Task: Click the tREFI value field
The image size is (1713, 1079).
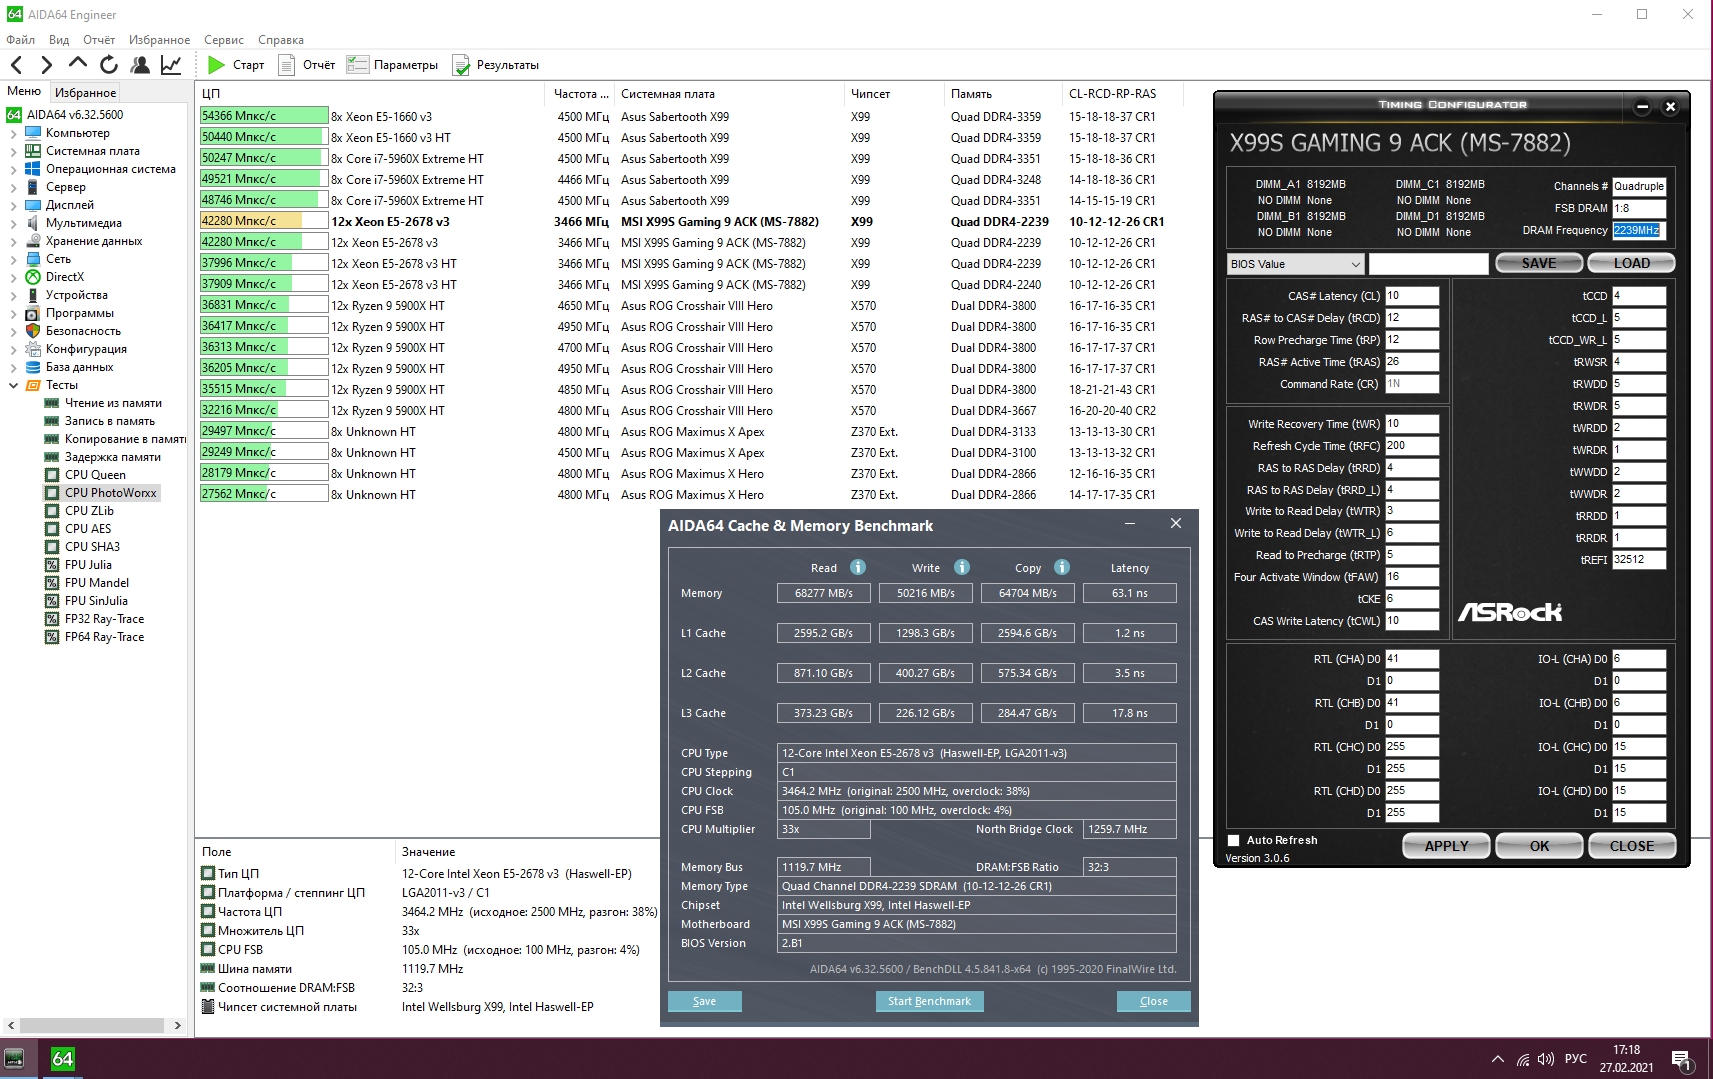Action: [x=1639, y=560]
